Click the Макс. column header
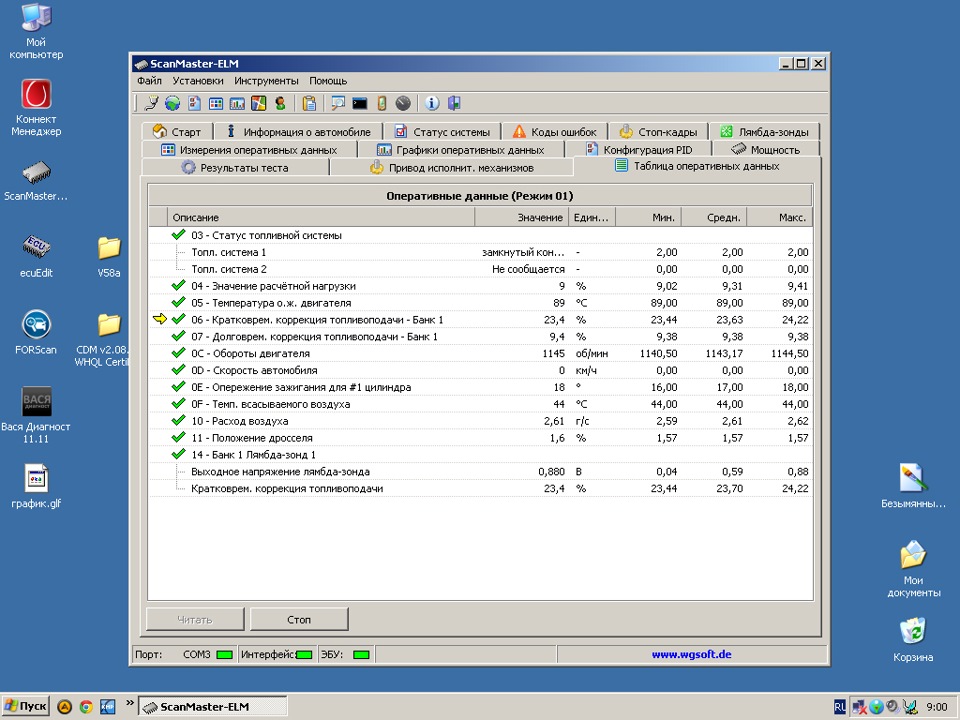 click(x=780, y=217)
